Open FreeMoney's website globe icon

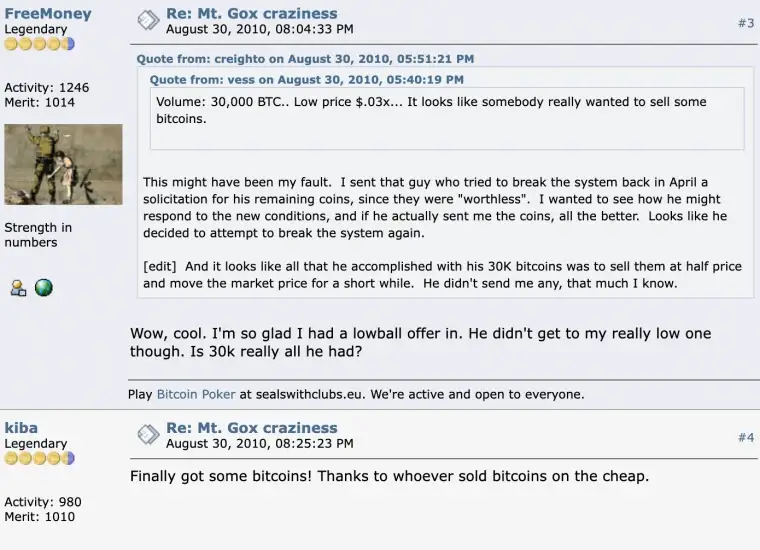(43, 288)
